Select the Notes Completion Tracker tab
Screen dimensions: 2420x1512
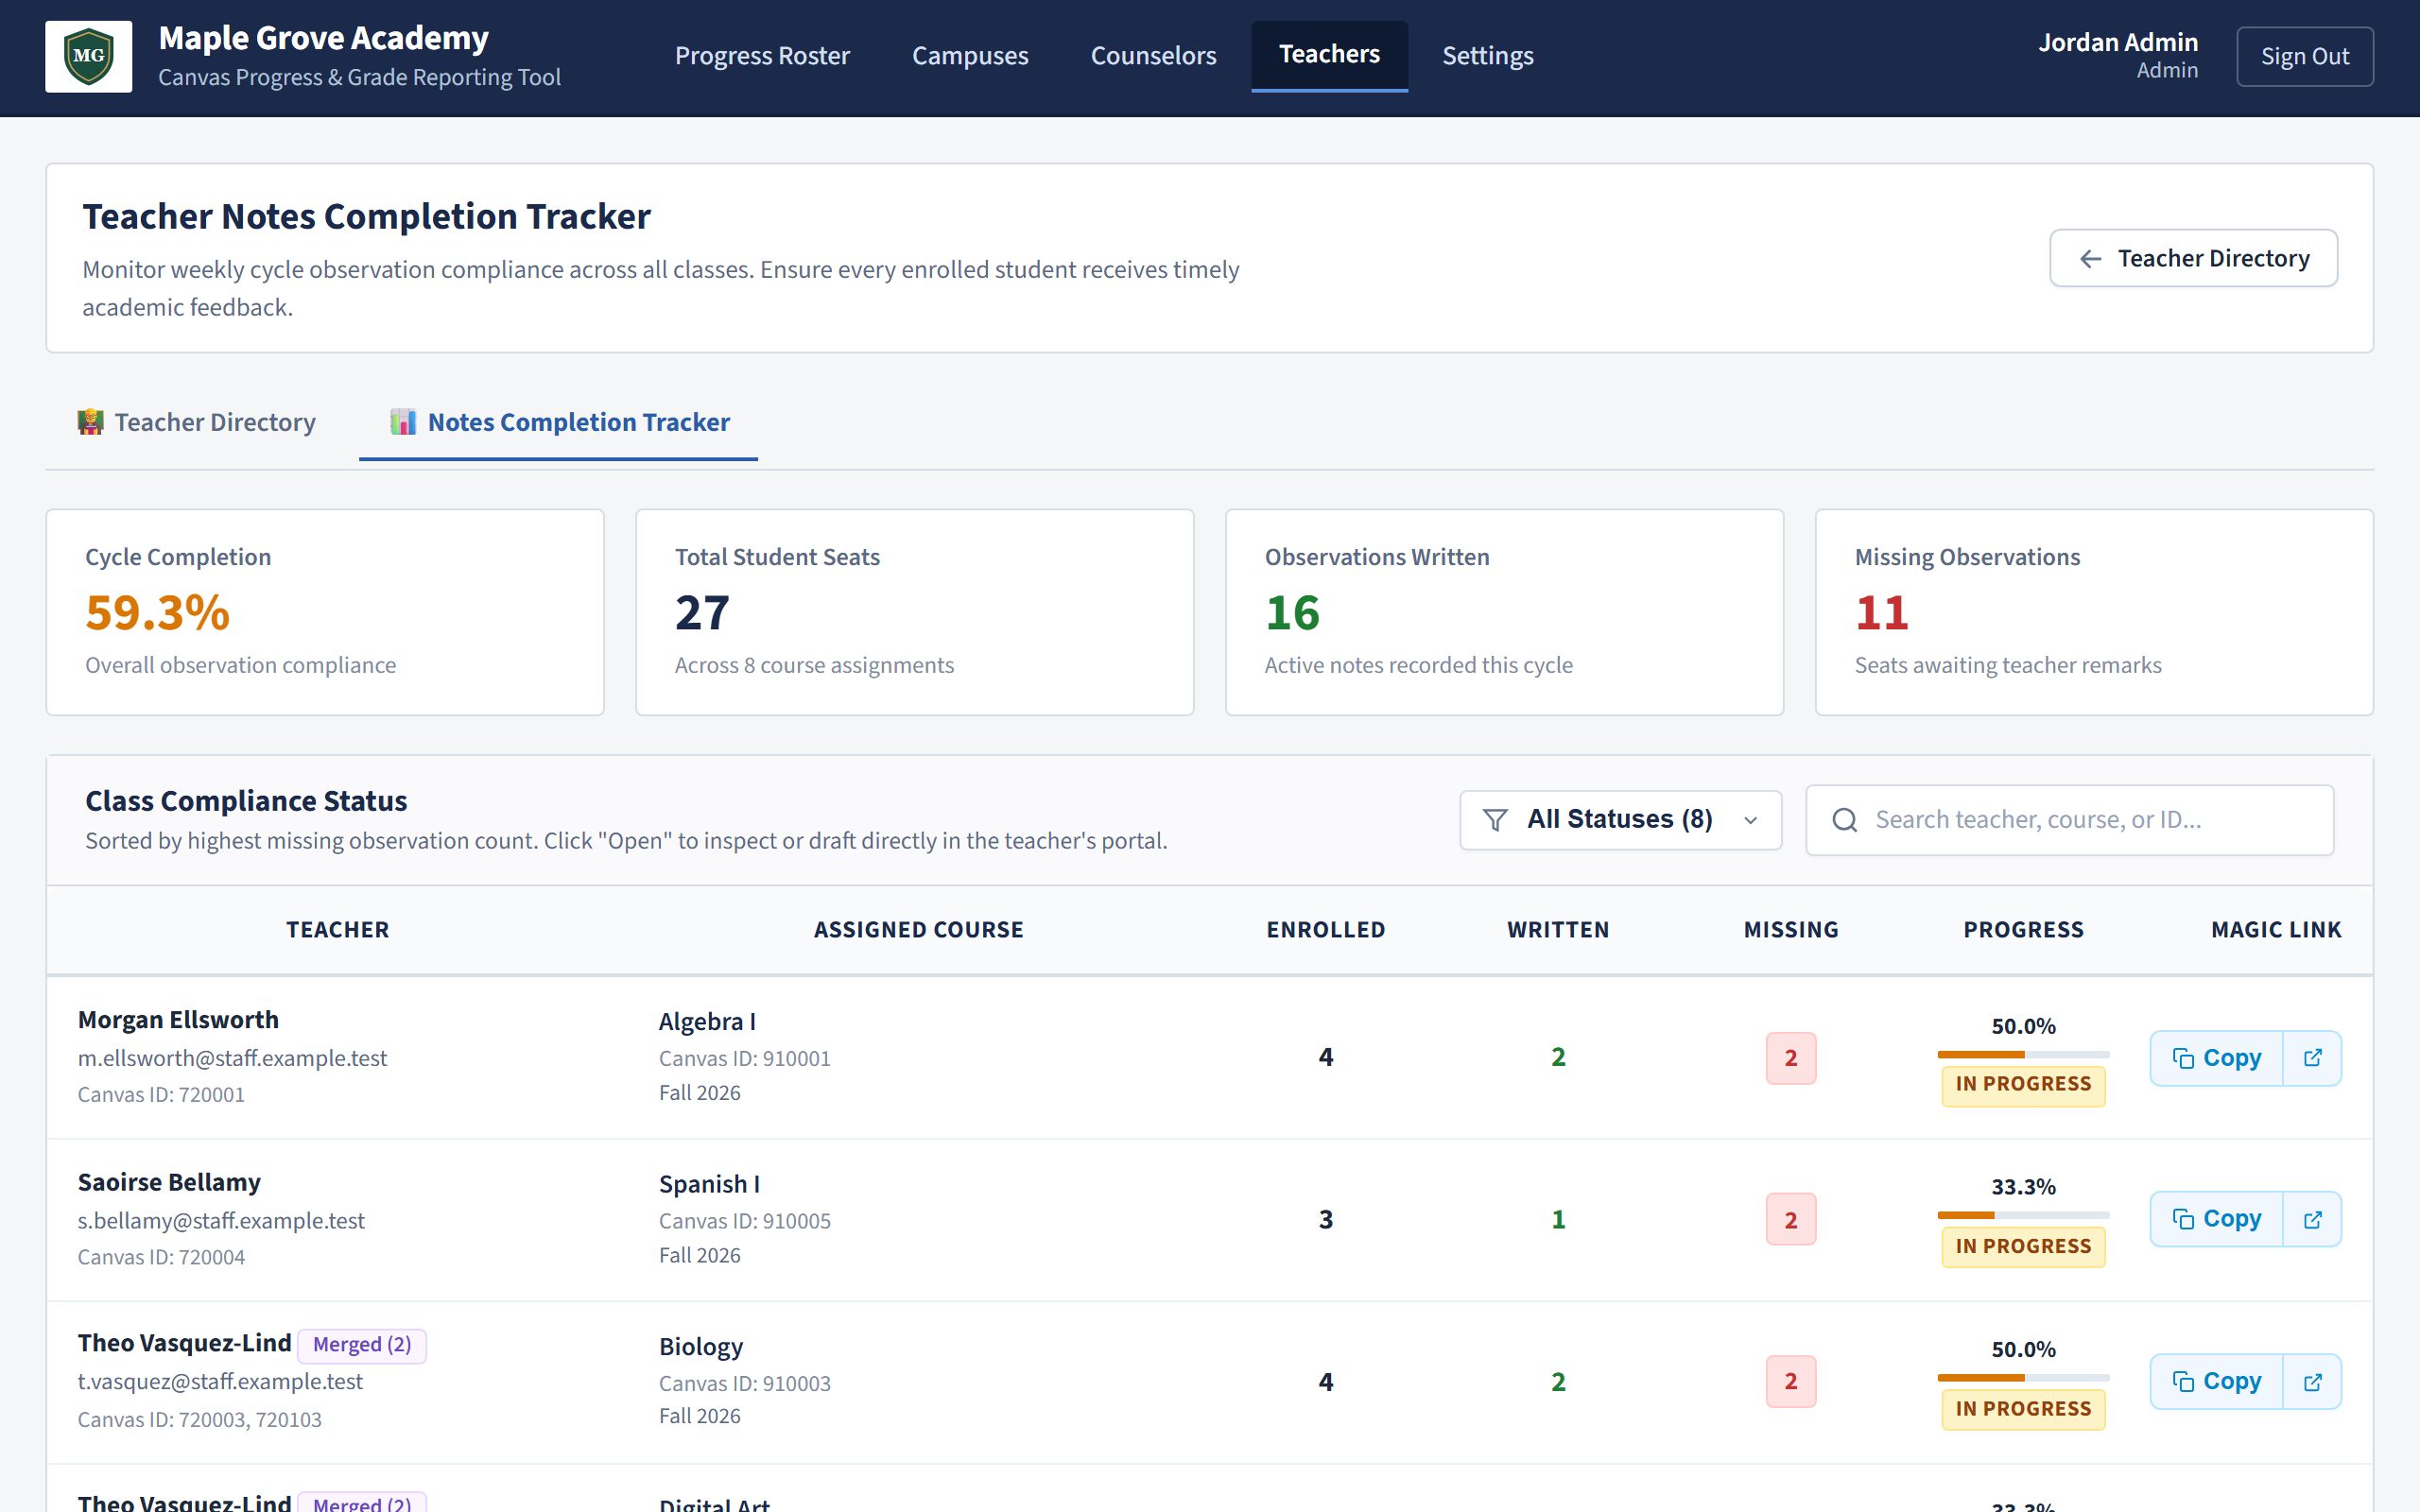click(559, 422)
